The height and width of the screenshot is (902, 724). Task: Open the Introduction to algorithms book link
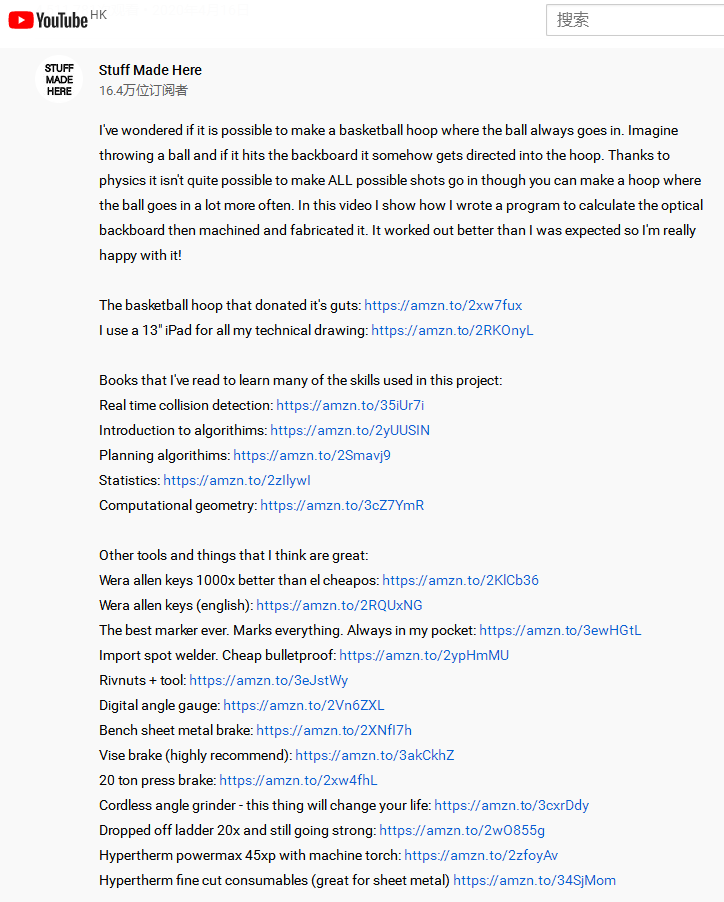pyautogui.click(x=350, y=430)
